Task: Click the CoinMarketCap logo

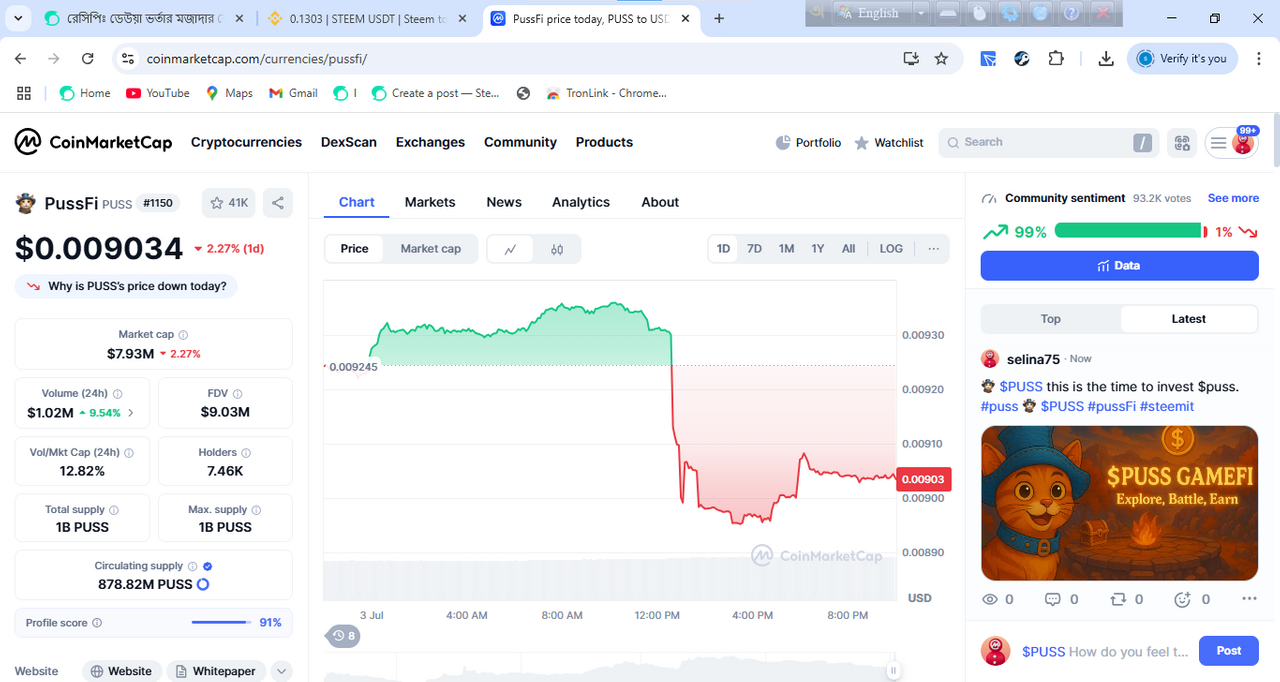Action: (93, 142)
